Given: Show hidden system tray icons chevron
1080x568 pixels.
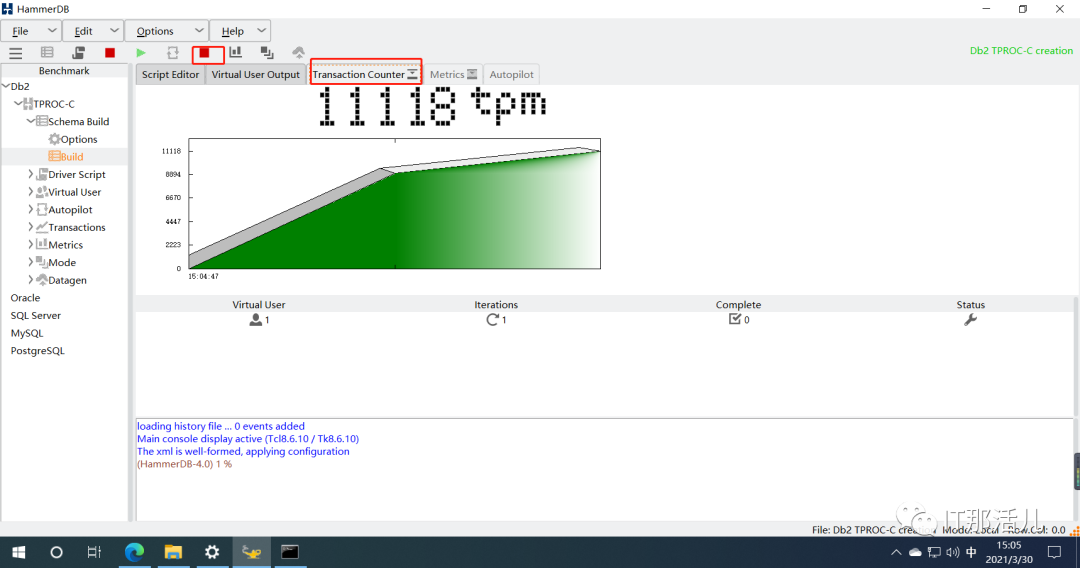Looking at the screenshot, I should [x=896, y=552].
